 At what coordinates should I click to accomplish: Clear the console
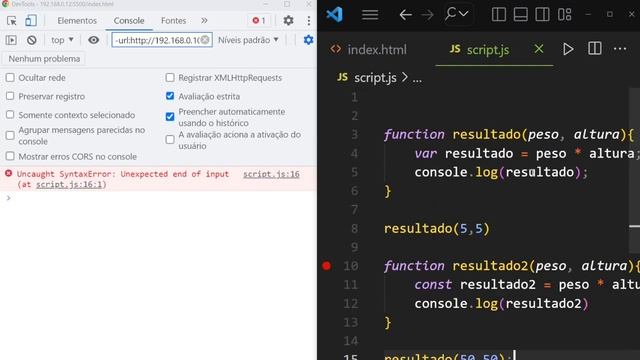point(31,40)
